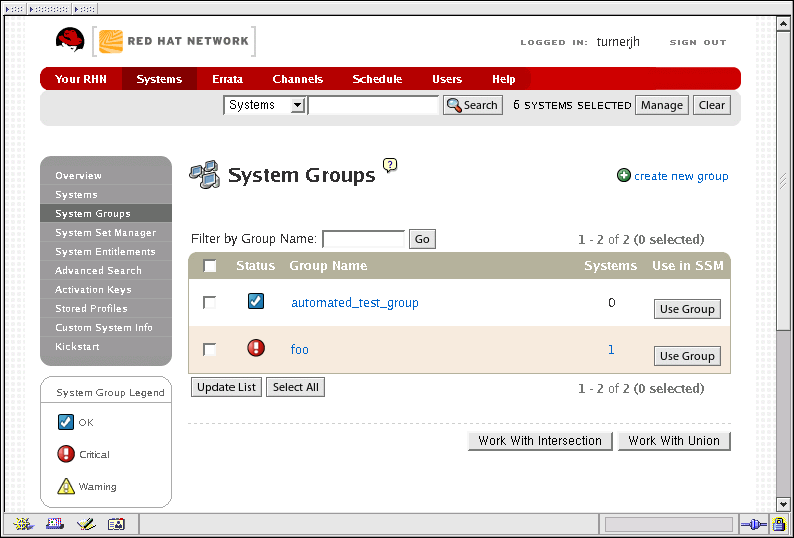Click the OK status icon for automated_test_group

(256, 301)
